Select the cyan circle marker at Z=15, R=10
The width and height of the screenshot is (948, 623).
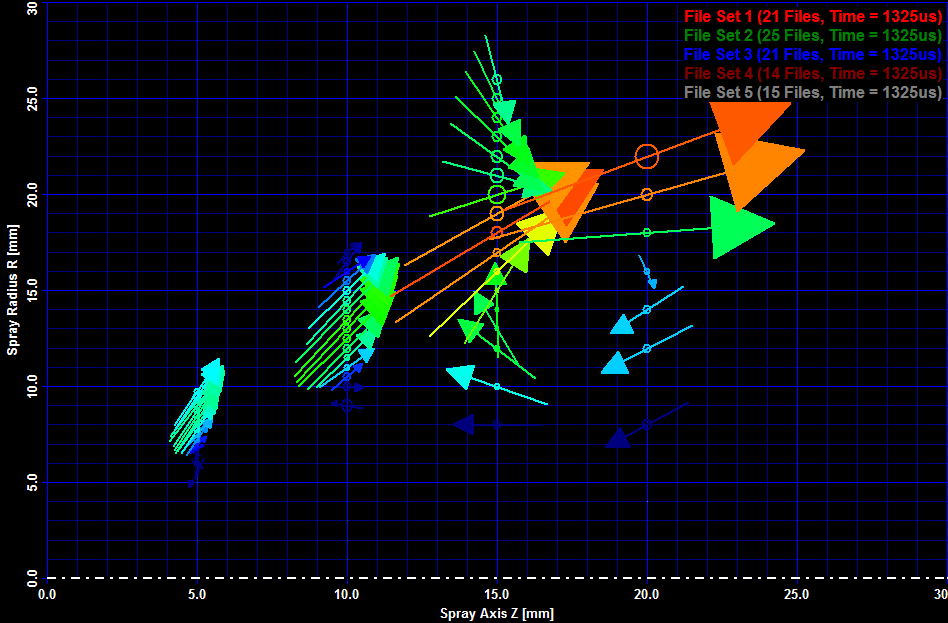pyautogui.click(x=497, y=386)
